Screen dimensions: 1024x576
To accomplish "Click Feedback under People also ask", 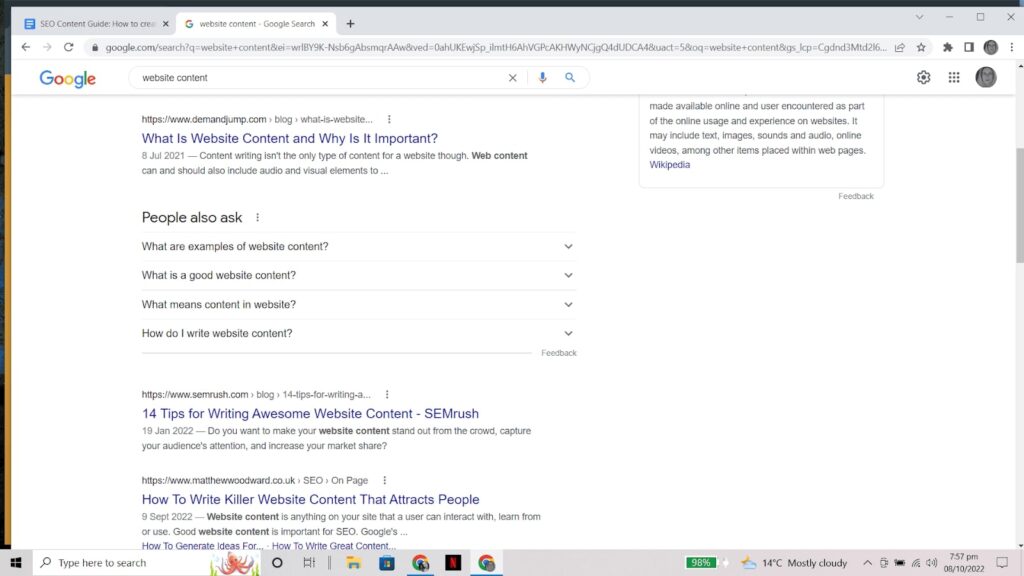I will (x=559, y=353).
